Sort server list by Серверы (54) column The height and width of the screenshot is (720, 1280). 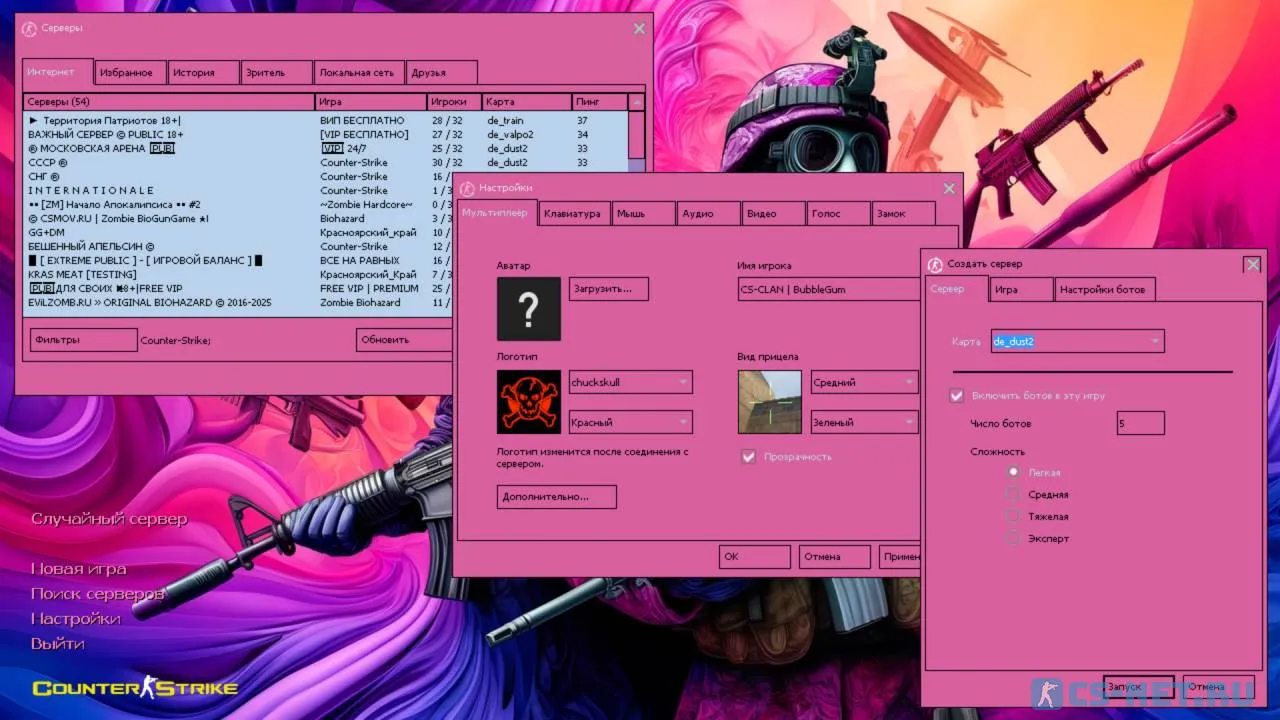[169, 102]
